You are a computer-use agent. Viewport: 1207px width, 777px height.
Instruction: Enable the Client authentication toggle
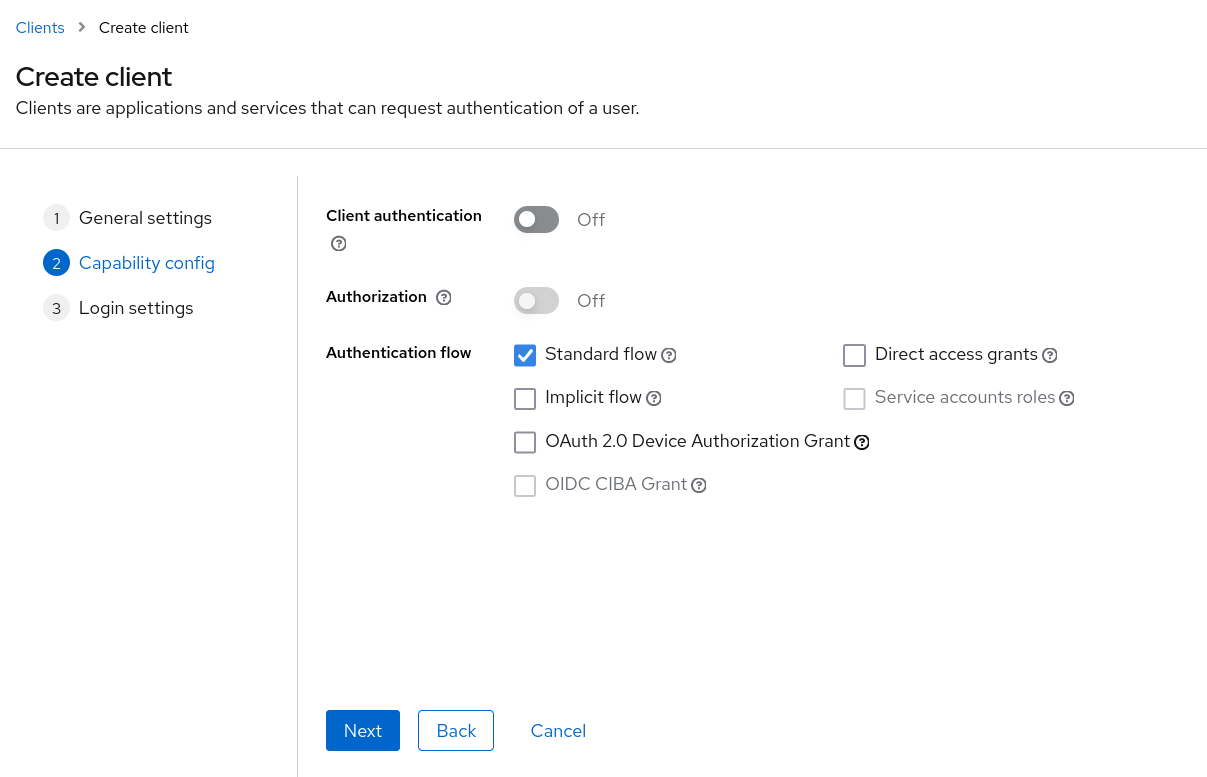point(536,219)
